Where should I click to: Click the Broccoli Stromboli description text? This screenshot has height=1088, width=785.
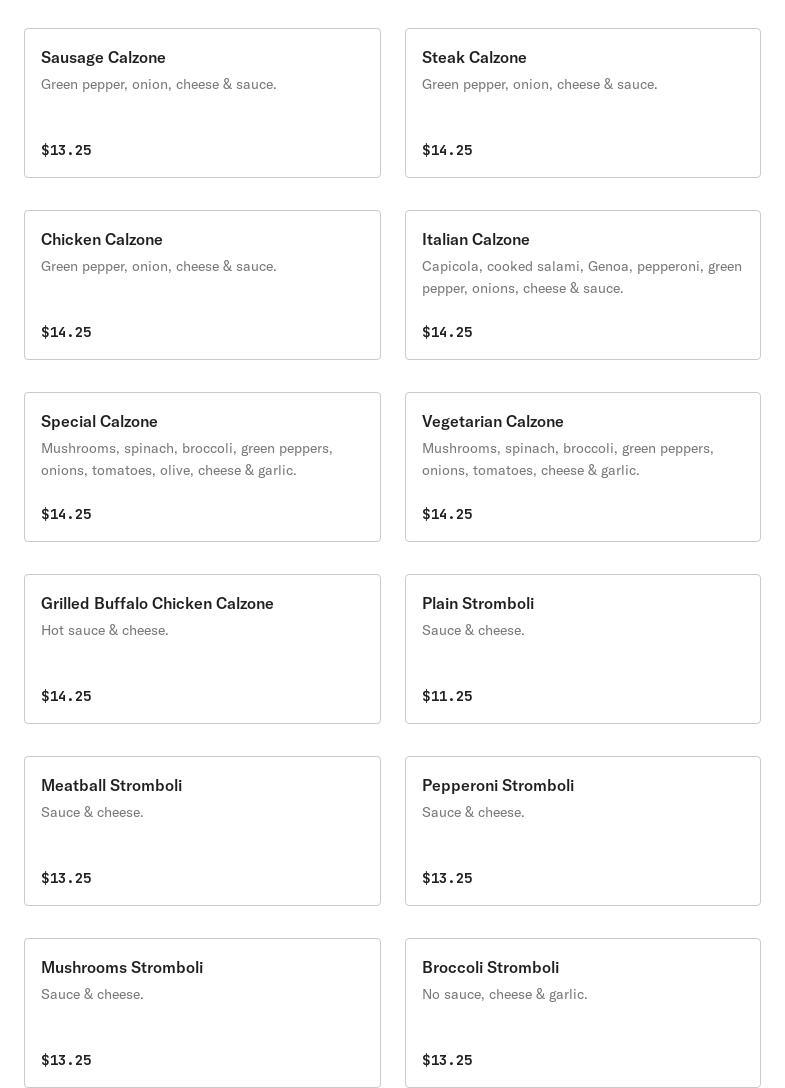(505, 994)
